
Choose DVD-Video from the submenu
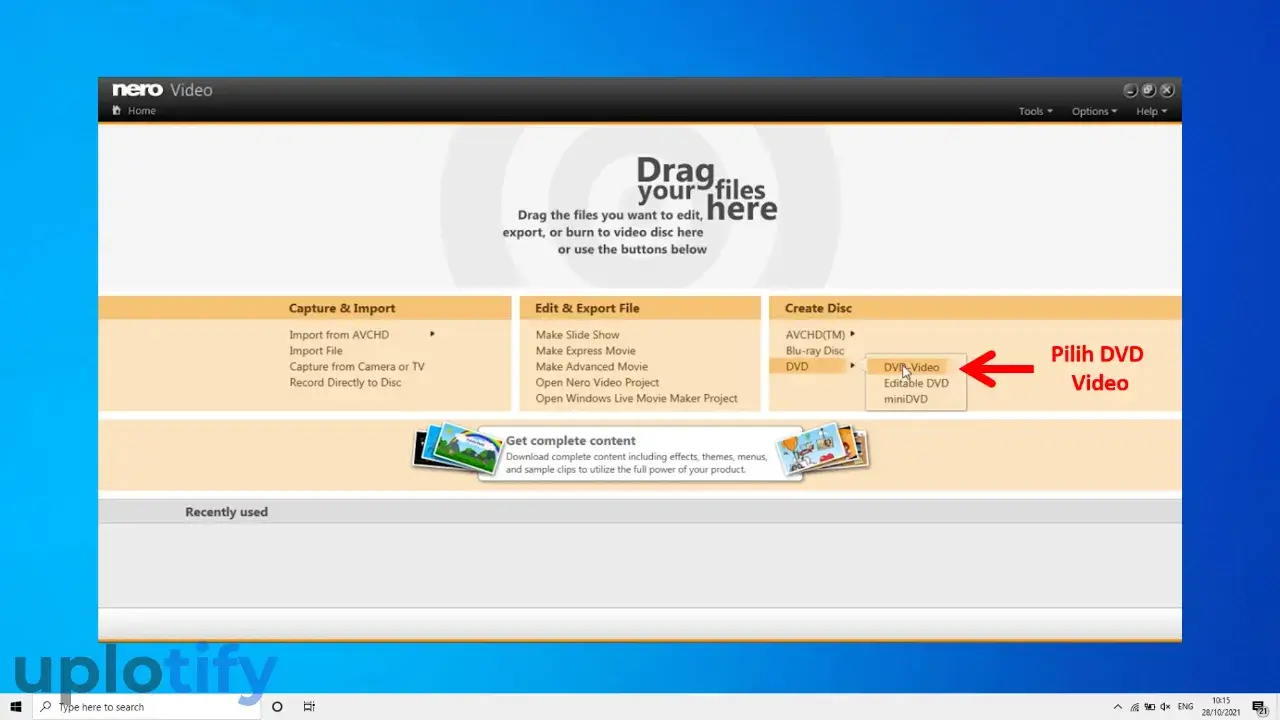tap(911, 367)
